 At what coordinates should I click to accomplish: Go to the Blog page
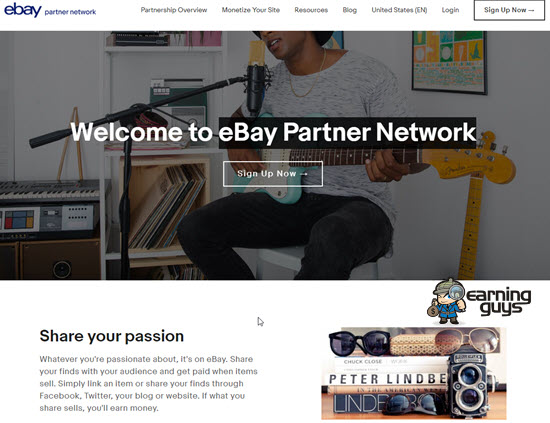350,10
